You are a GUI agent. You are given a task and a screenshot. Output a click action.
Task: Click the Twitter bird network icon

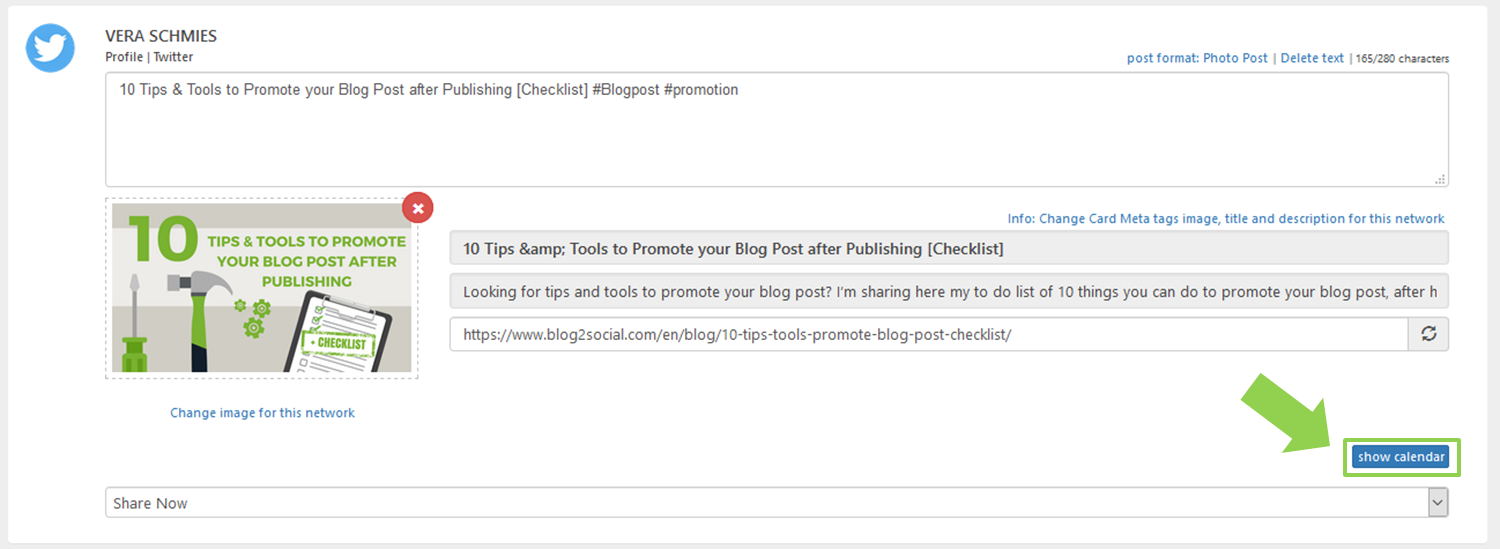coord(51,47)
